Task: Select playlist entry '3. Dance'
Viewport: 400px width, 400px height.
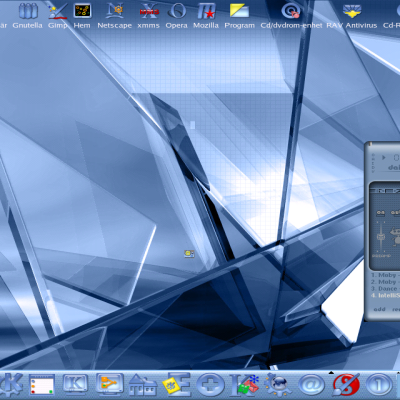Action: [384, 289]
